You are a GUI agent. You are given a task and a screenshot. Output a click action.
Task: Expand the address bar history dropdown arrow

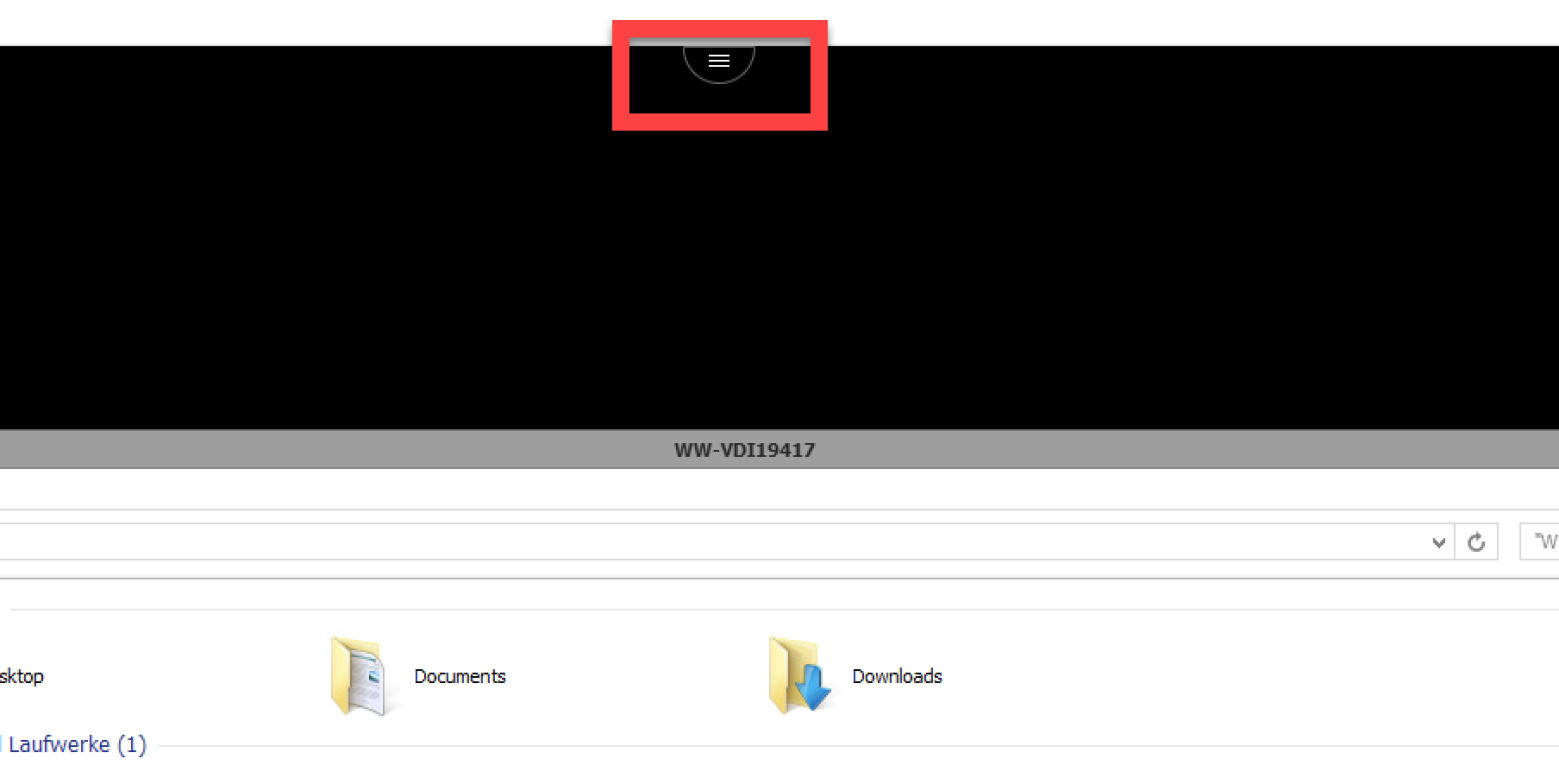click(1438, 542)
